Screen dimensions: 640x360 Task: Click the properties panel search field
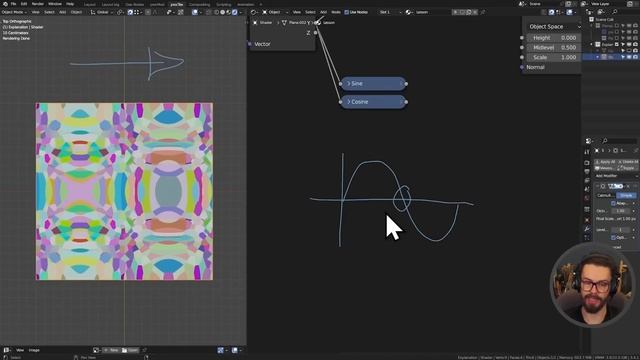pos(619,141)
